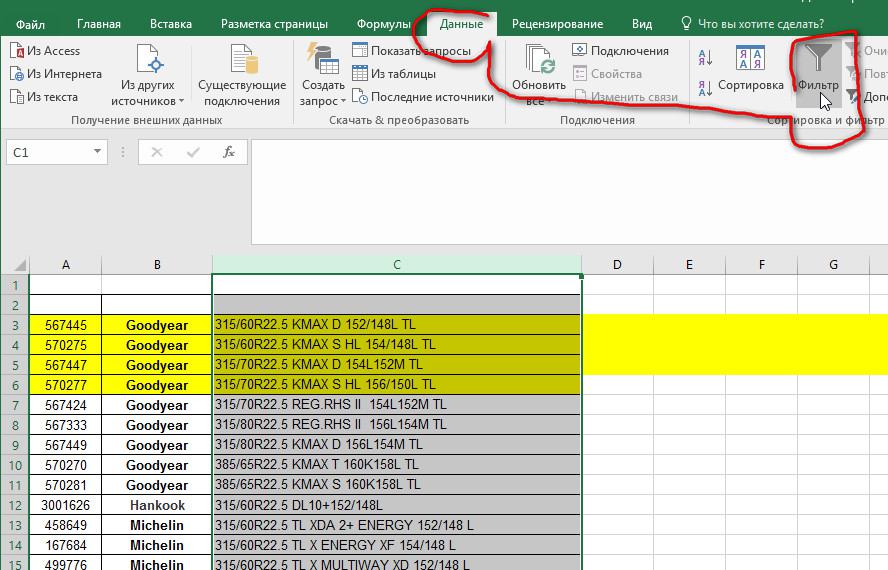Click cell containing 570275
This screenshot has height=570, width=888.
(x=66, y=345)
